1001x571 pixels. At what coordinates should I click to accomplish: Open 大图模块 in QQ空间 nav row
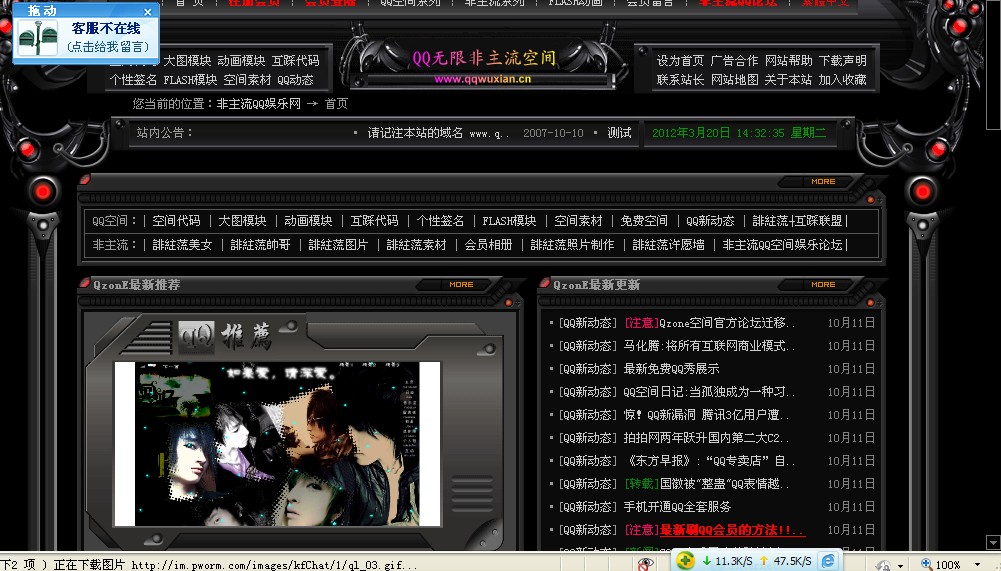(242, 220)
